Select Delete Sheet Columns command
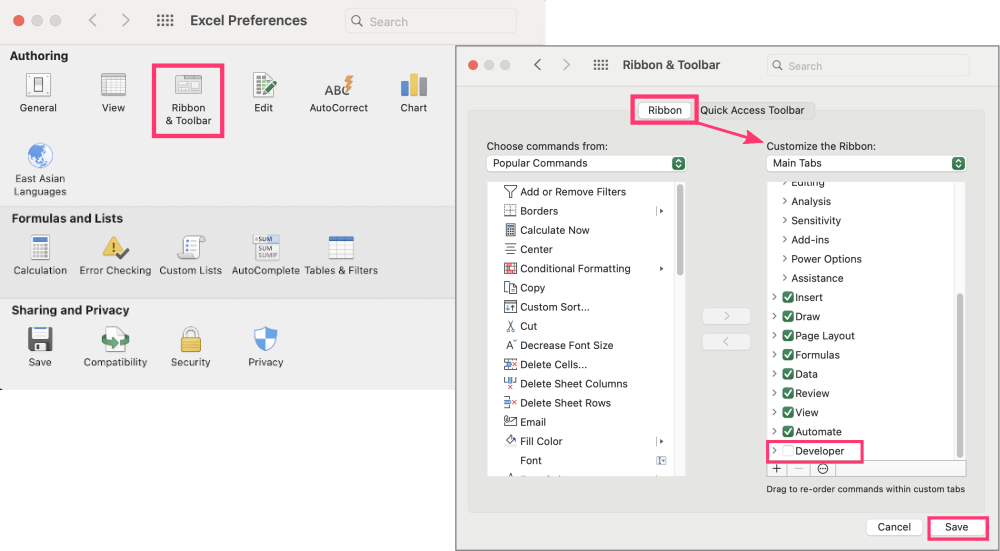The image size is (1000, 551). (565, 383)
